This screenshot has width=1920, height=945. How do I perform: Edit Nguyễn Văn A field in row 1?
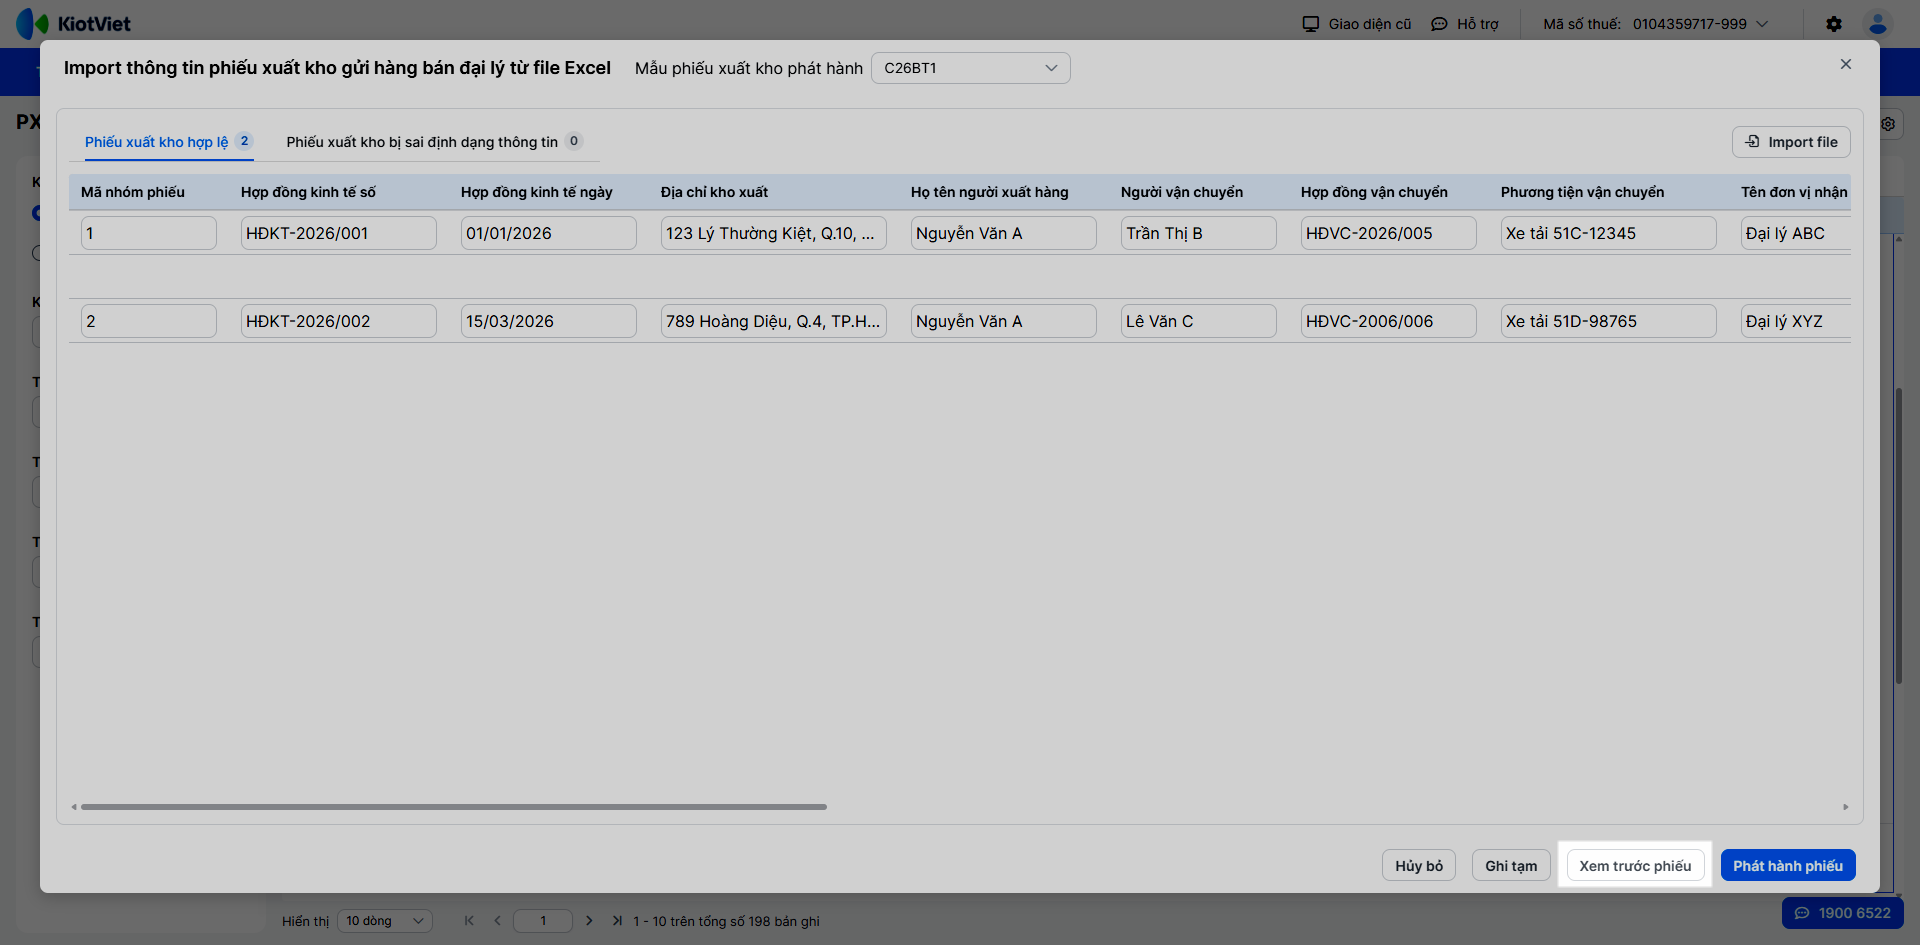point(1004,233)
